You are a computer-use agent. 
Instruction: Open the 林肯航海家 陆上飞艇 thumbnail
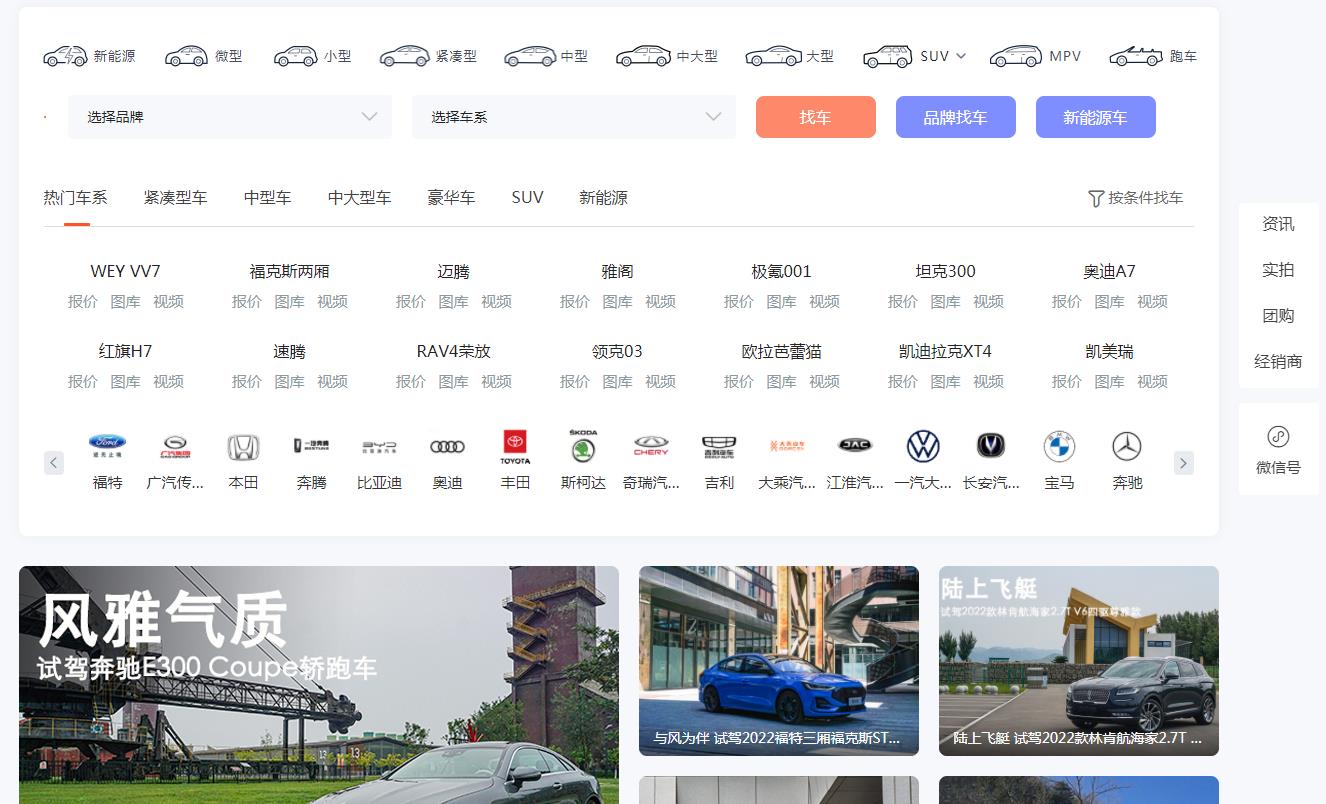pos(1079,661)
